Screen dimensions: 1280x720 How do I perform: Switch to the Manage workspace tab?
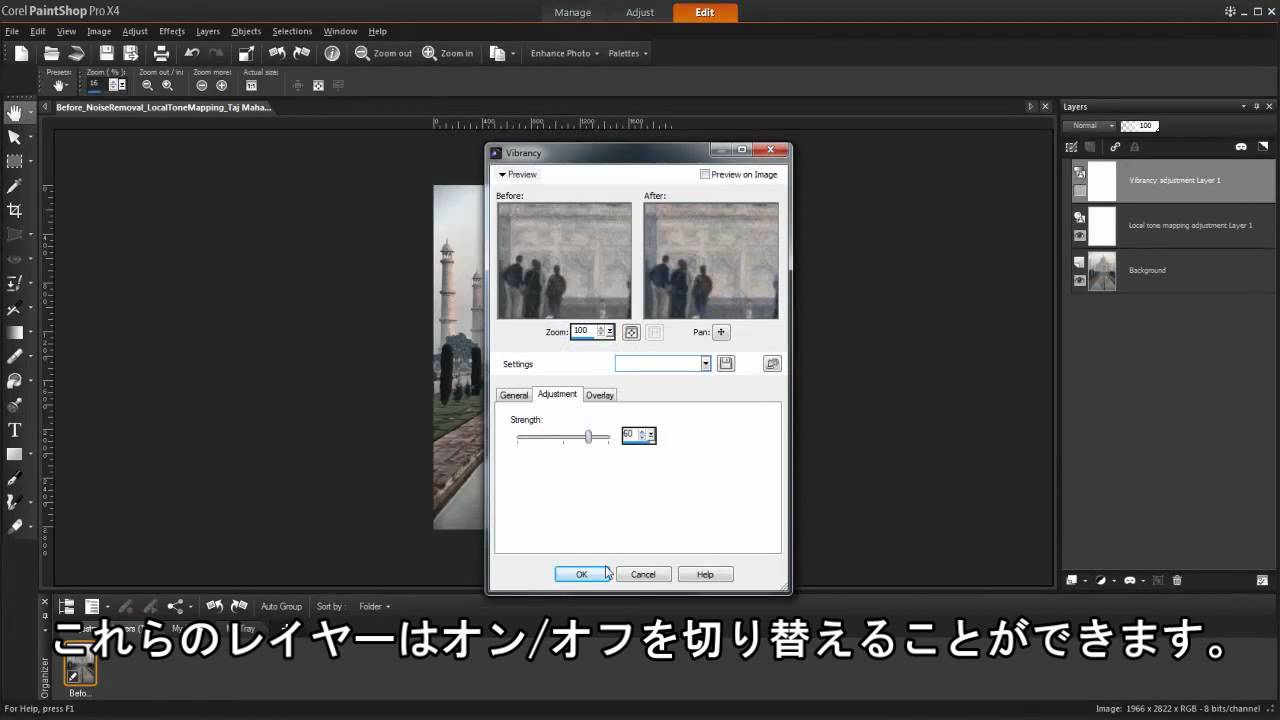573,12
